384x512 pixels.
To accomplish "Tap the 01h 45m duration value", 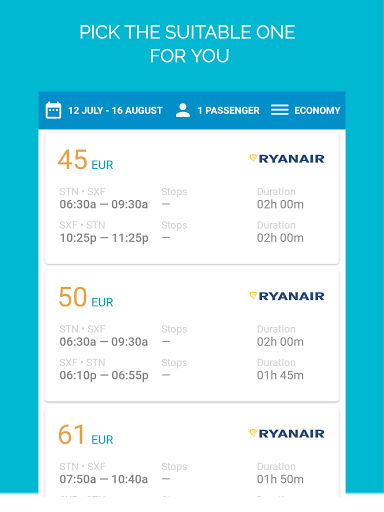I will point(280,375).
